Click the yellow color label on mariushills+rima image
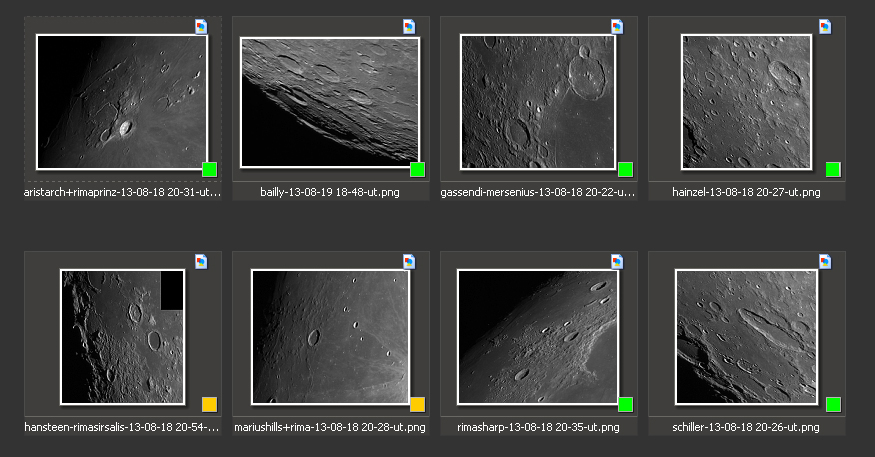 tap(418, 404)
